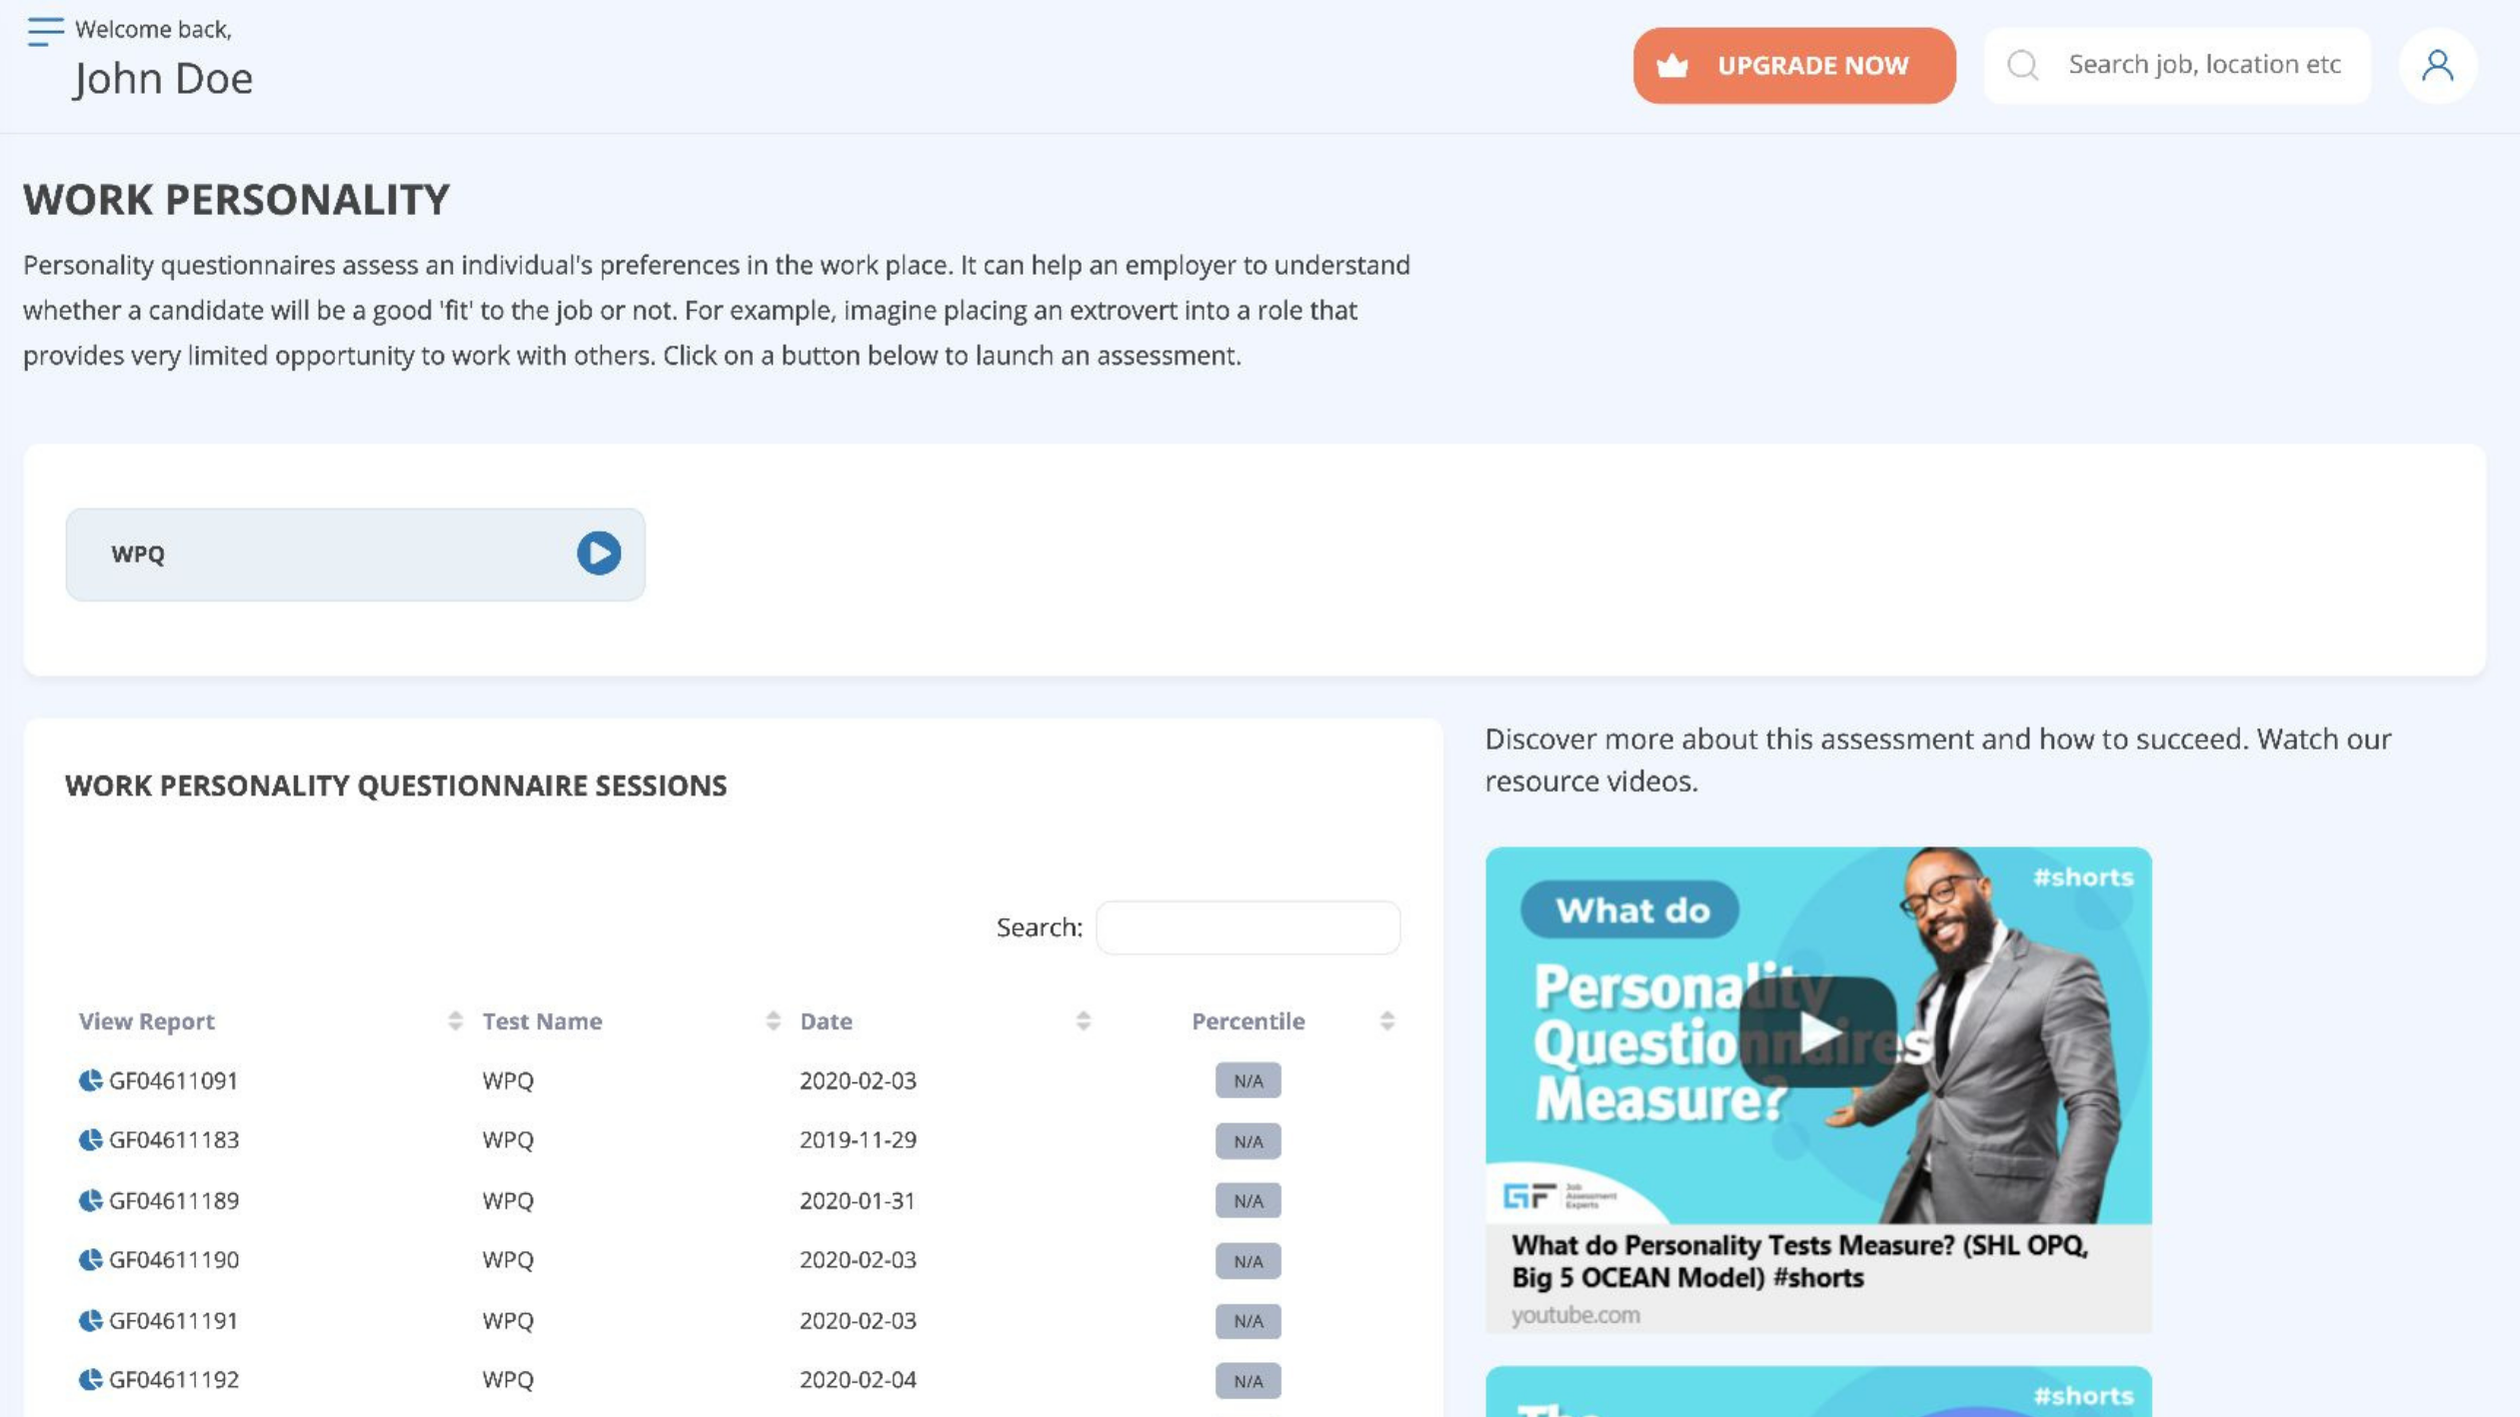Sort by View Report column arrows

pyautogui.click(x=455, y=1021)
